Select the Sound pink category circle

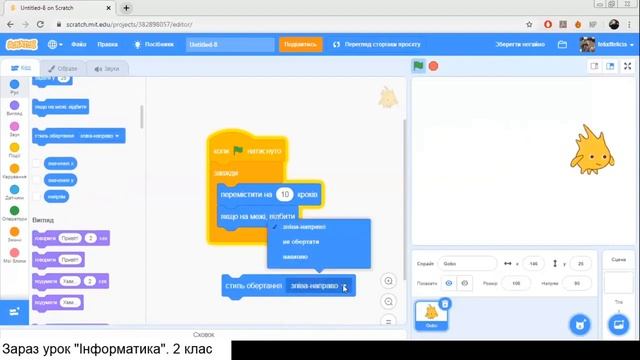click(14, 127)
